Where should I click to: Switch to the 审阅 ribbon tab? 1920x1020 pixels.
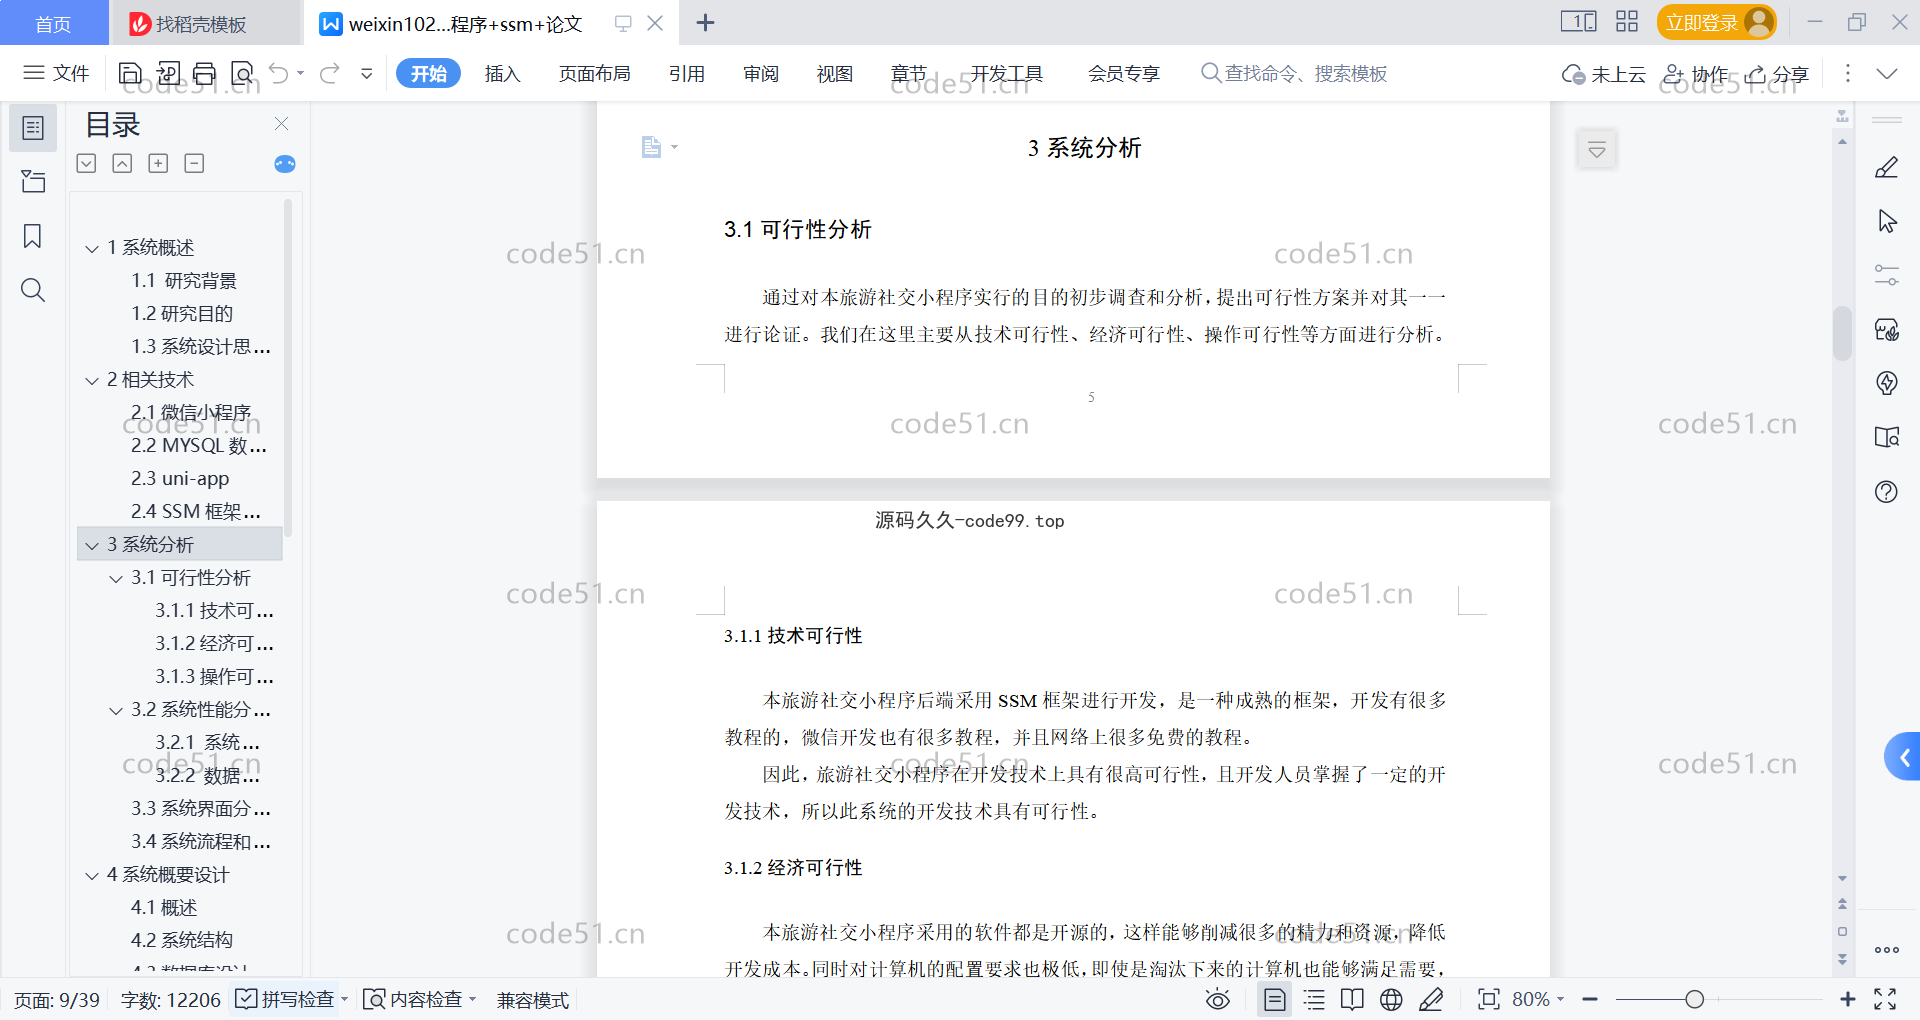coord(760,73)
